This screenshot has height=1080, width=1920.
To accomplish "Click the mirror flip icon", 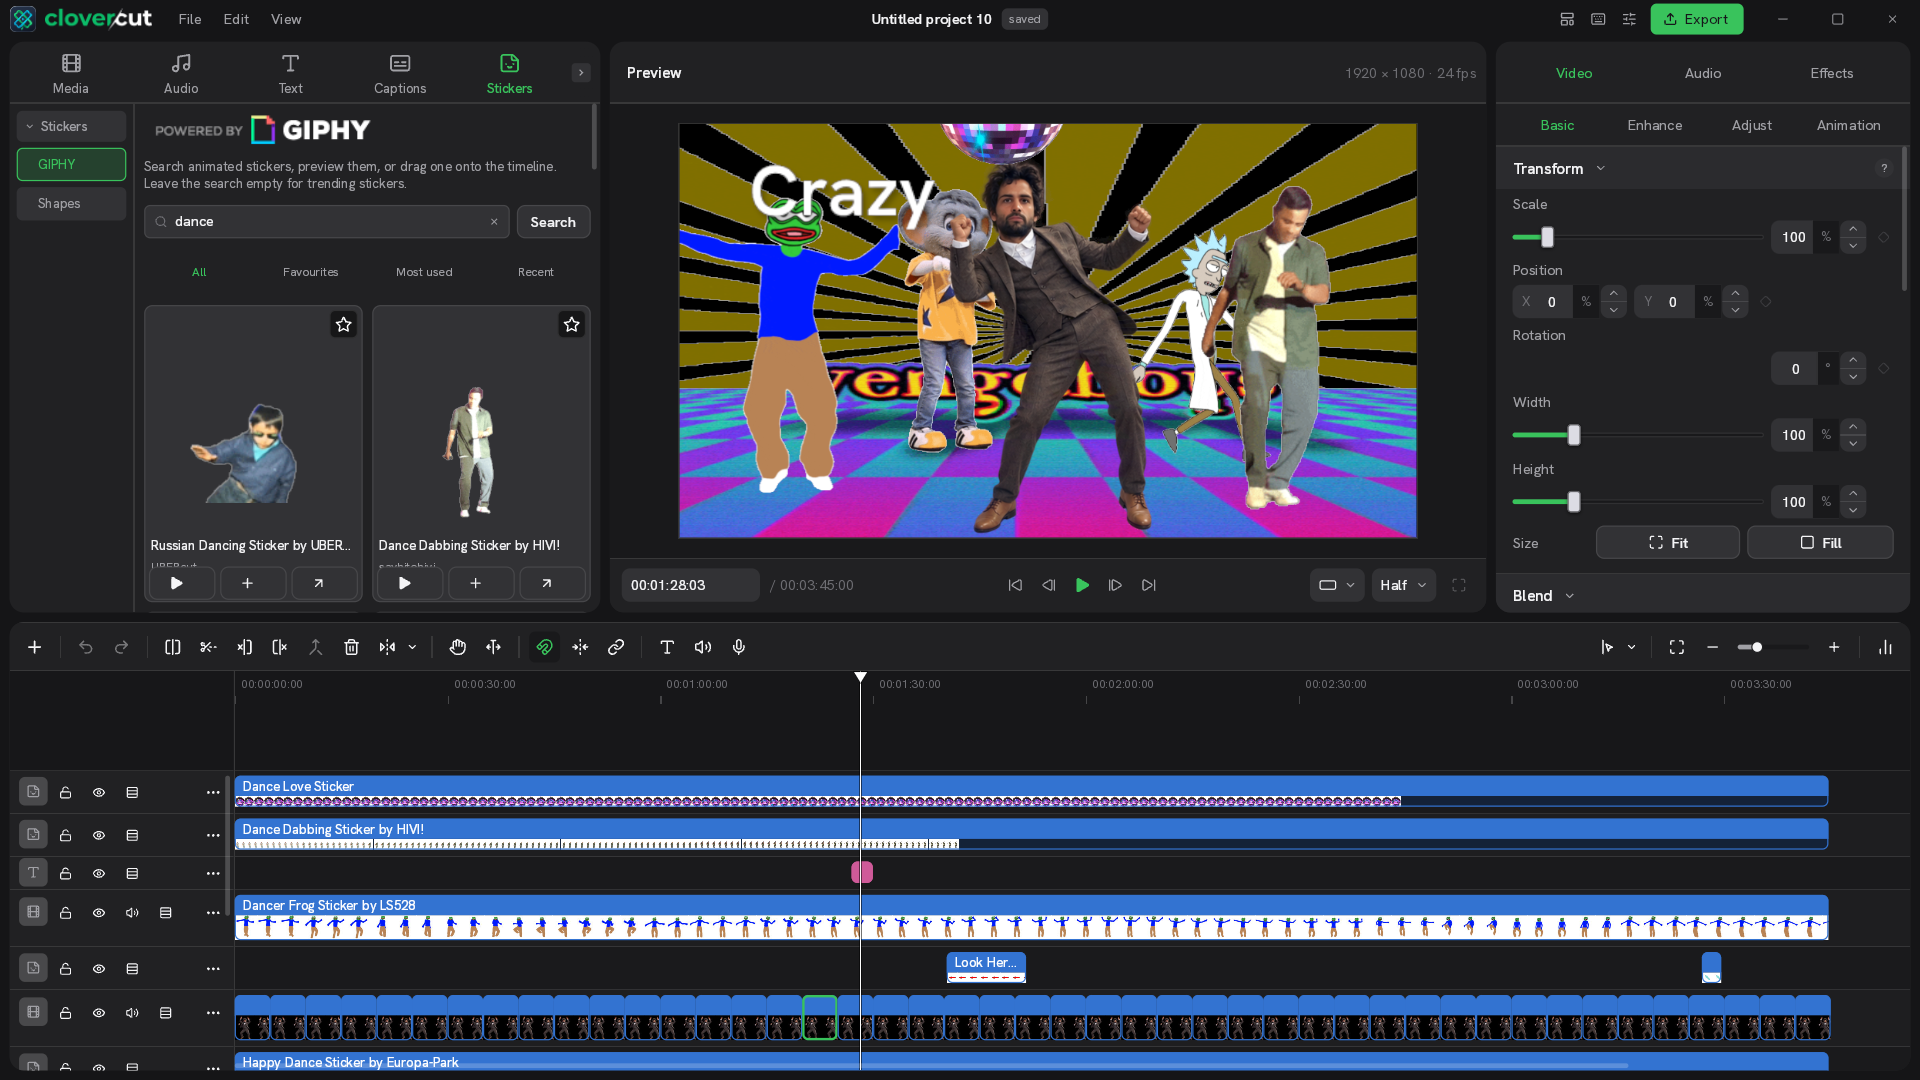I will pyautogui.click(x=387, y=647).
